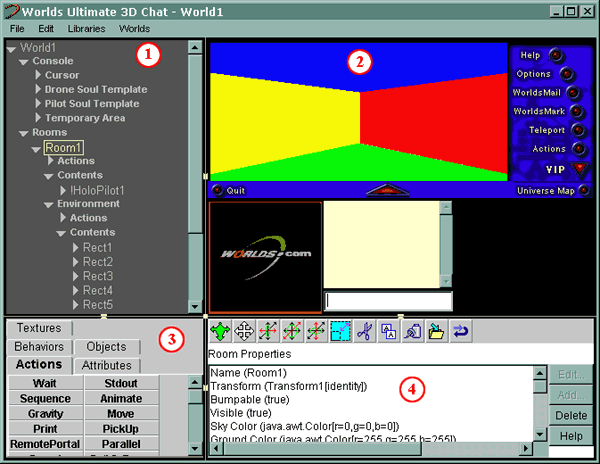Open the Universe Map

point(553,190)
